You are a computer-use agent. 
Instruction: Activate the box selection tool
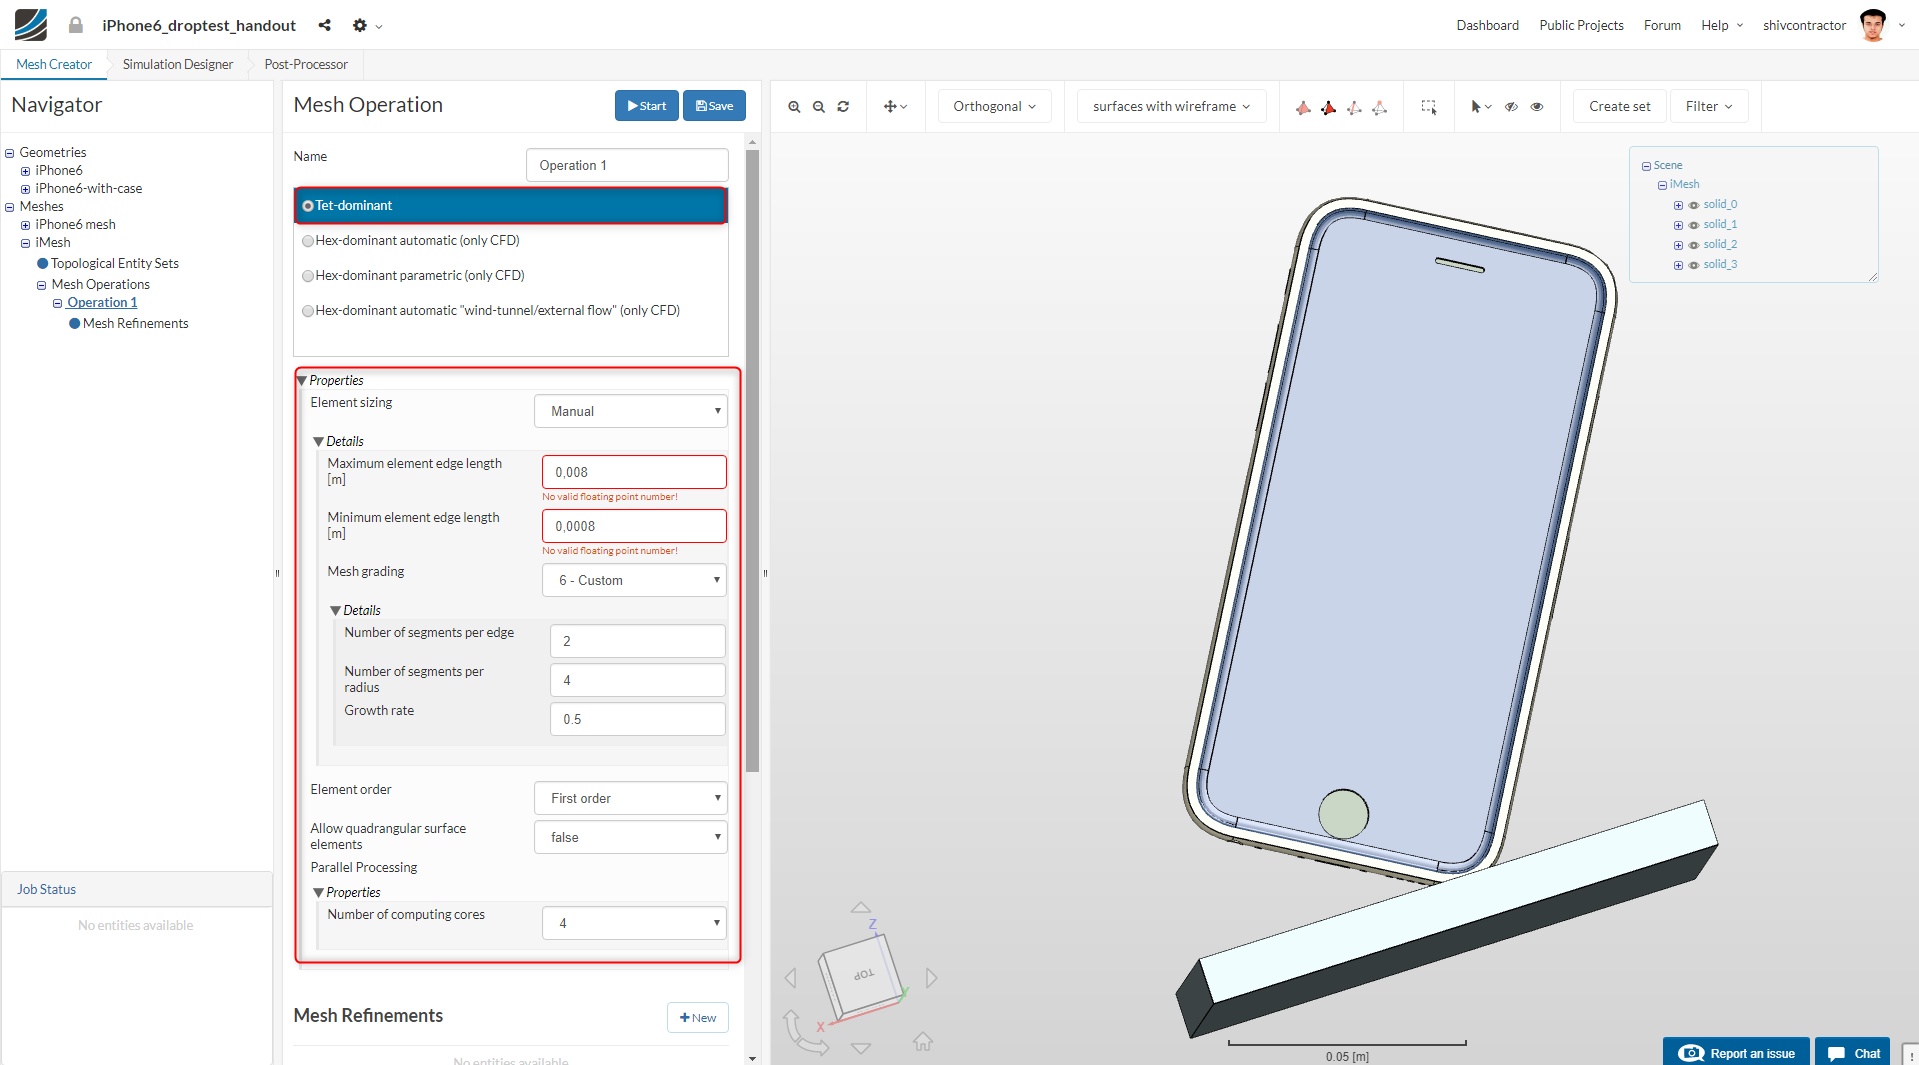(x=1429, y=107)
